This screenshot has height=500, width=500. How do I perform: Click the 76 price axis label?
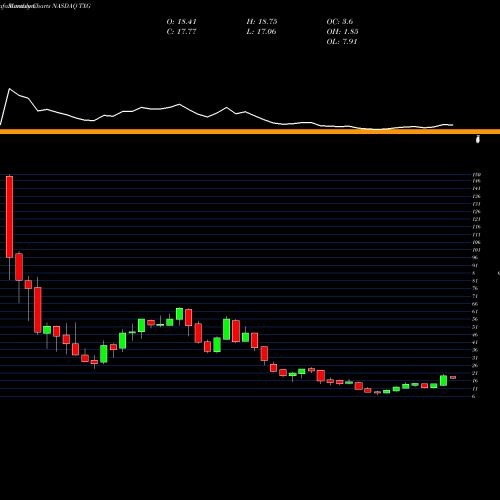coord(475,288)
